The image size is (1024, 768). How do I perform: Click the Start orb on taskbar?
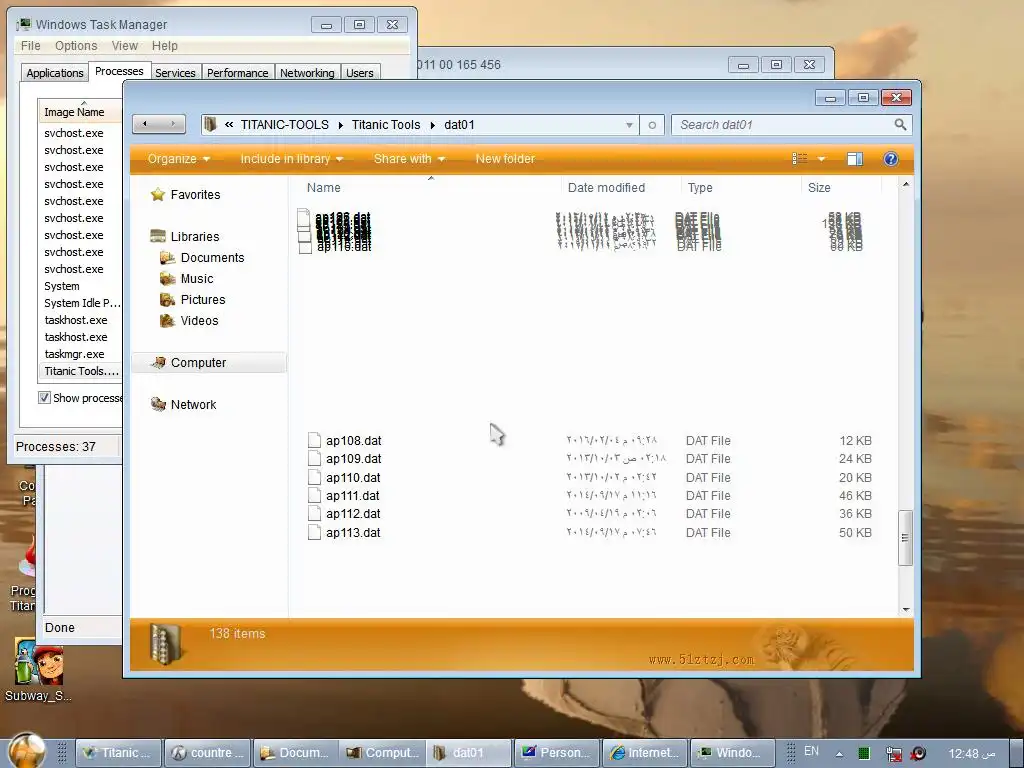click(x=27, y=750)
